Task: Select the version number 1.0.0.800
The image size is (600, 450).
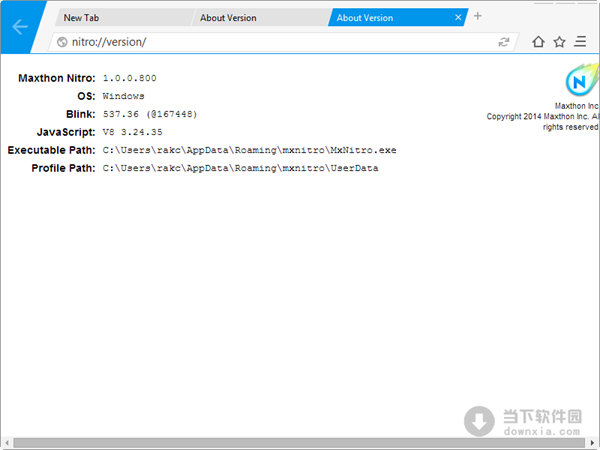Action: 129,78
